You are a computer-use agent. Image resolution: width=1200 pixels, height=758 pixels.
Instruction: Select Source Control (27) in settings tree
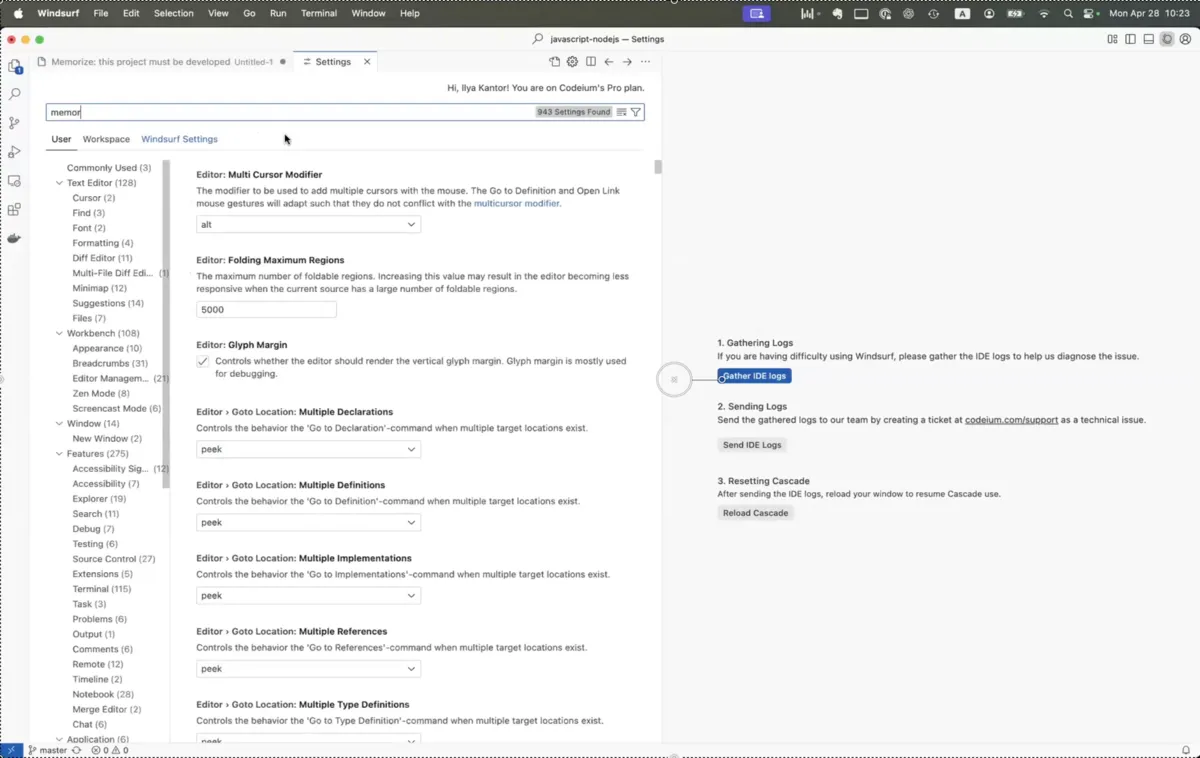pos(113,559)
